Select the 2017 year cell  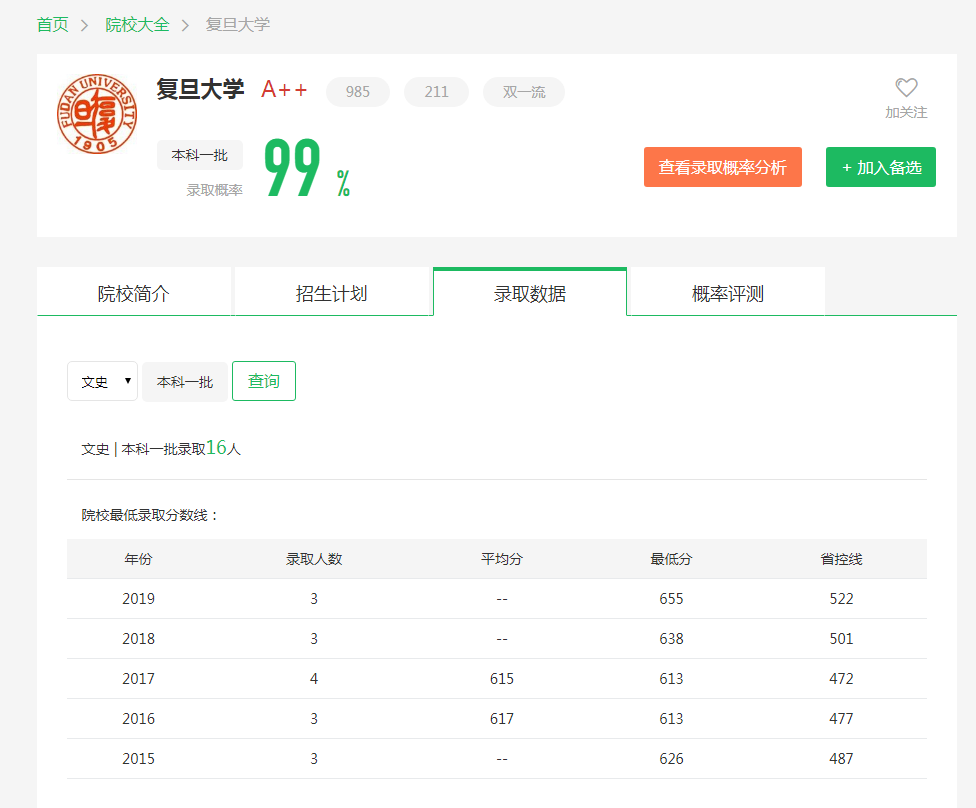coord(138,679)
